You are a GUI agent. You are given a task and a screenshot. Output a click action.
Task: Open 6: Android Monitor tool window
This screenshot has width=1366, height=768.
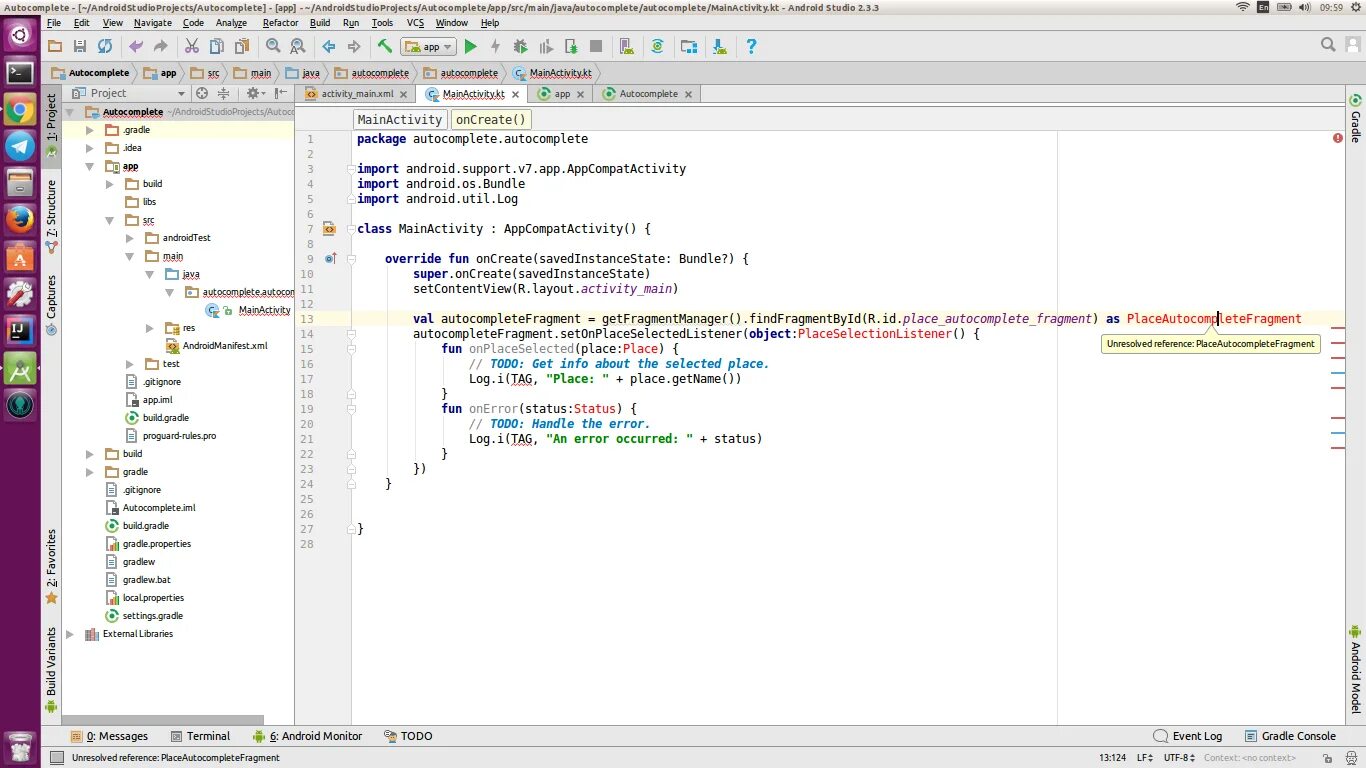point(308,736)
